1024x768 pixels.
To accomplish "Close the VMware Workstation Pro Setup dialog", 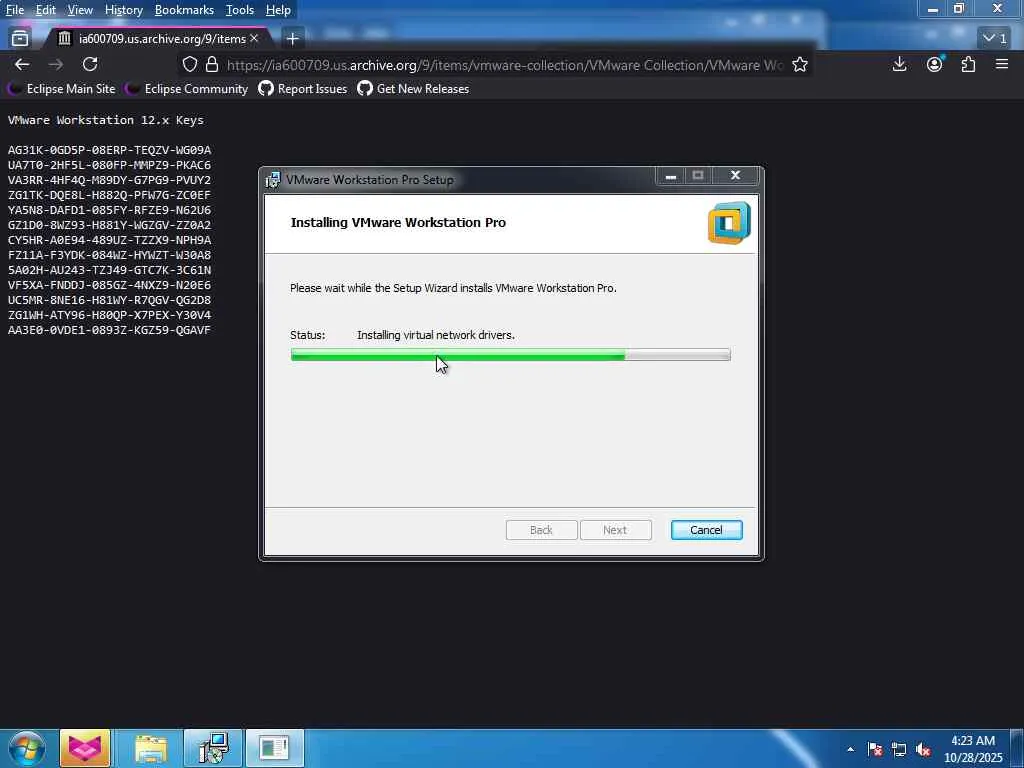I will (x=735, y=176).
